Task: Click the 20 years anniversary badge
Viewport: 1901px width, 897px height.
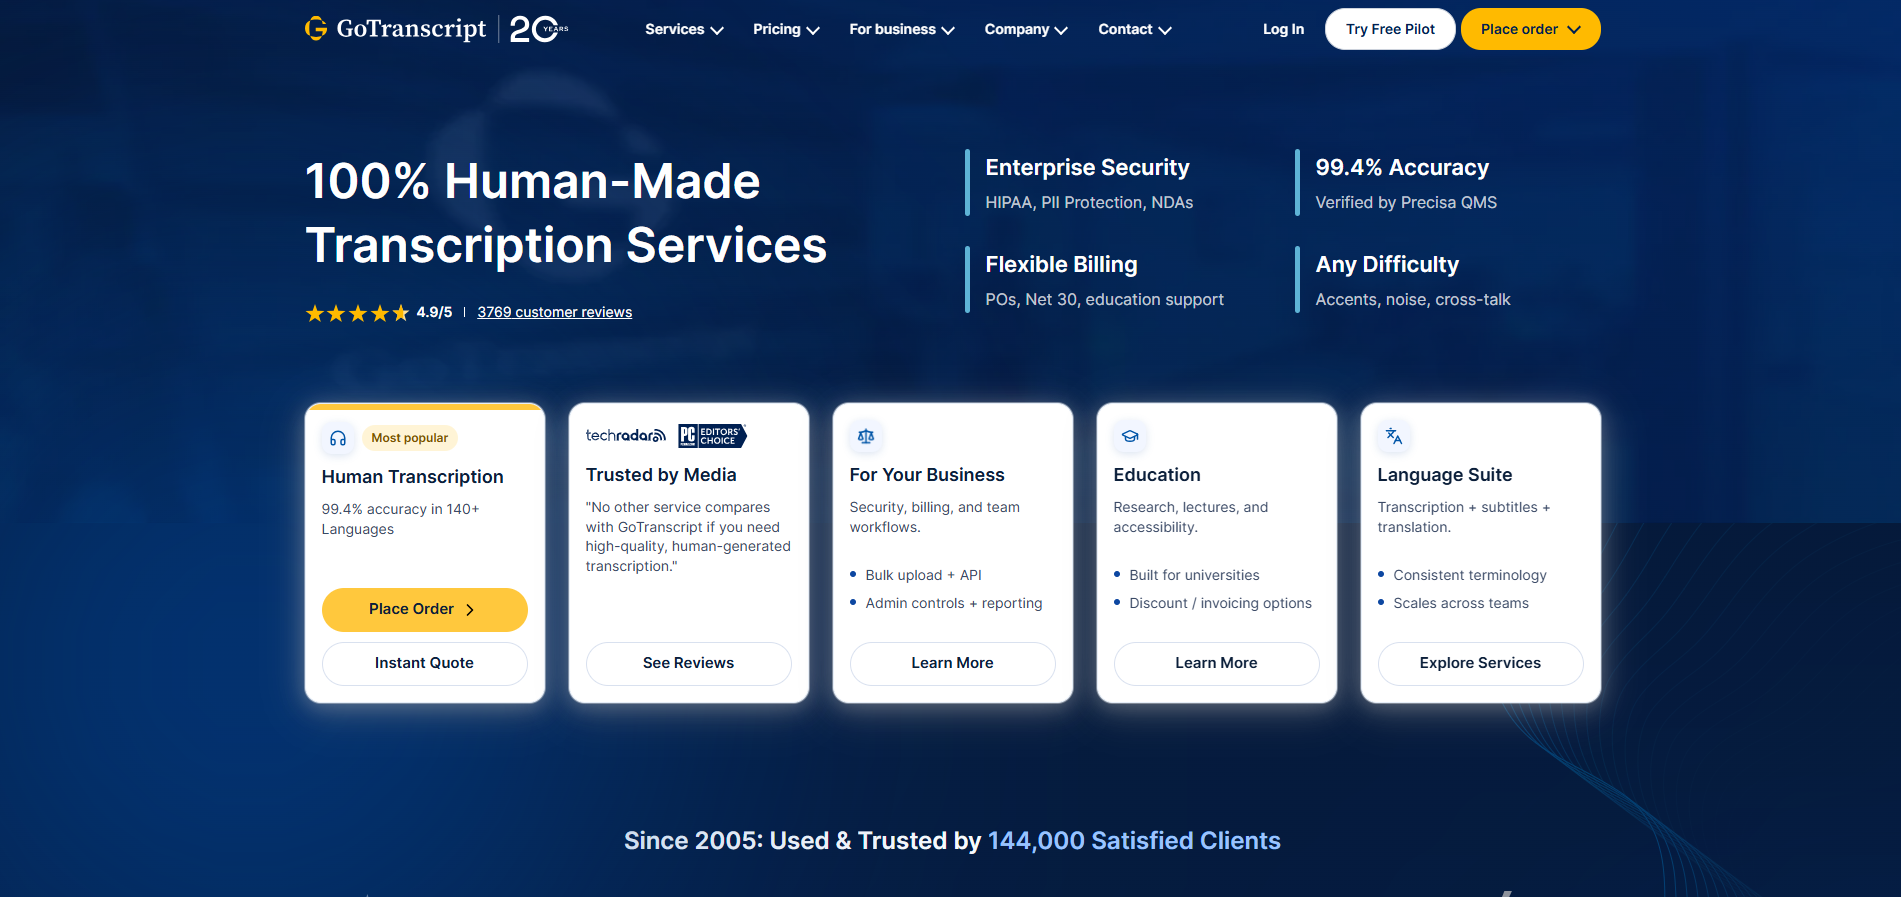Action: click(538, 29)
